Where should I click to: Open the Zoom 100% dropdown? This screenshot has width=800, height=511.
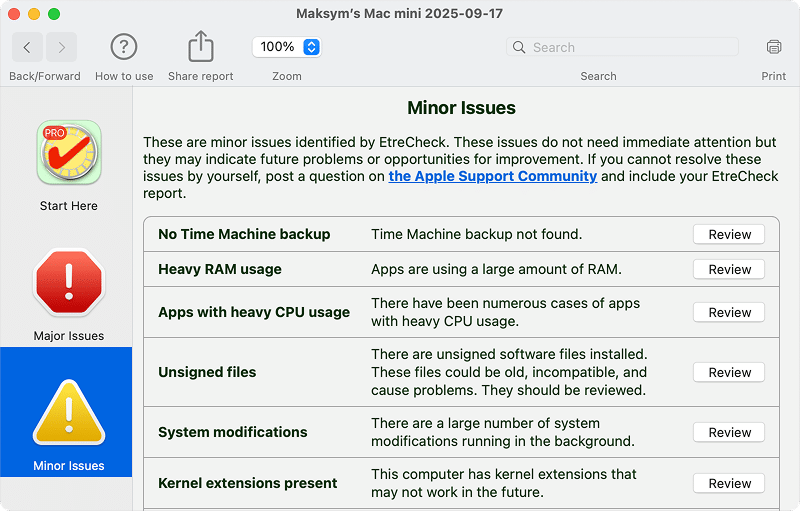287,47
